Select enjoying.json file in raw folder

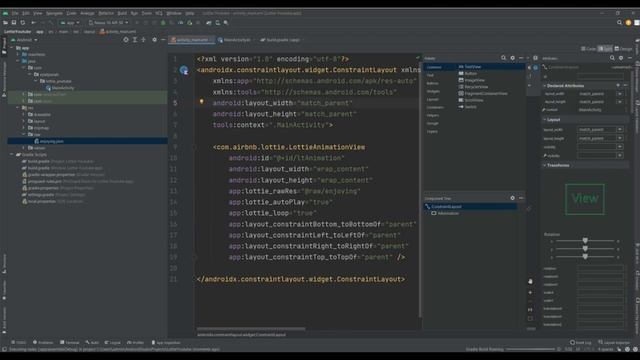49,141
